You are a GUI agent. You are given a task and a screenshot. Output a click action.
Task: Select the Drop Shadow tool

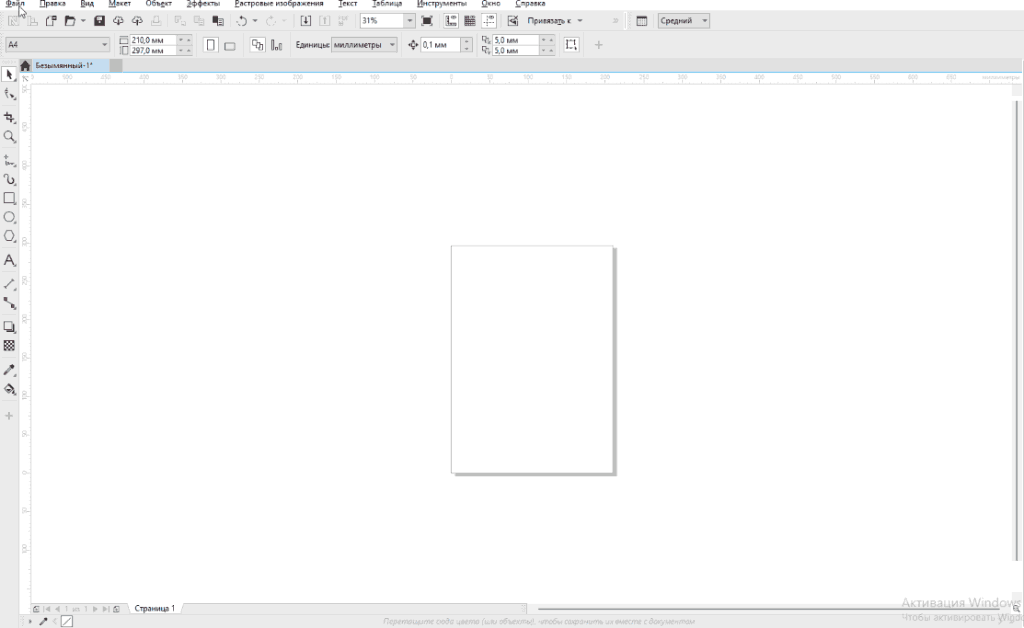9,326
